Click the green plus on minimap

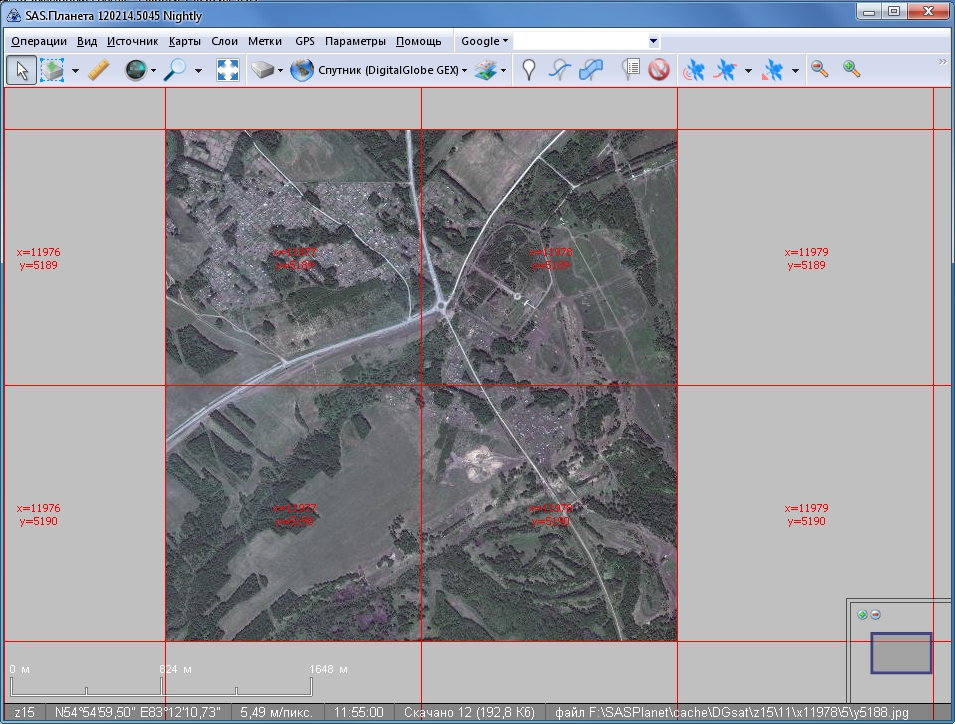862,614
